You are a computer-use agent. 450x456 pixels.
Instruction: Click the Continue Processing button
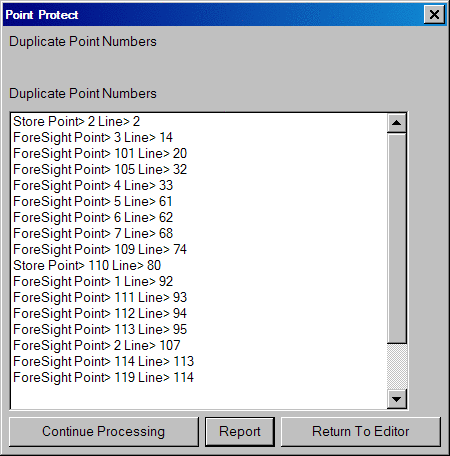pyautogui.click(x=104, y=432)
